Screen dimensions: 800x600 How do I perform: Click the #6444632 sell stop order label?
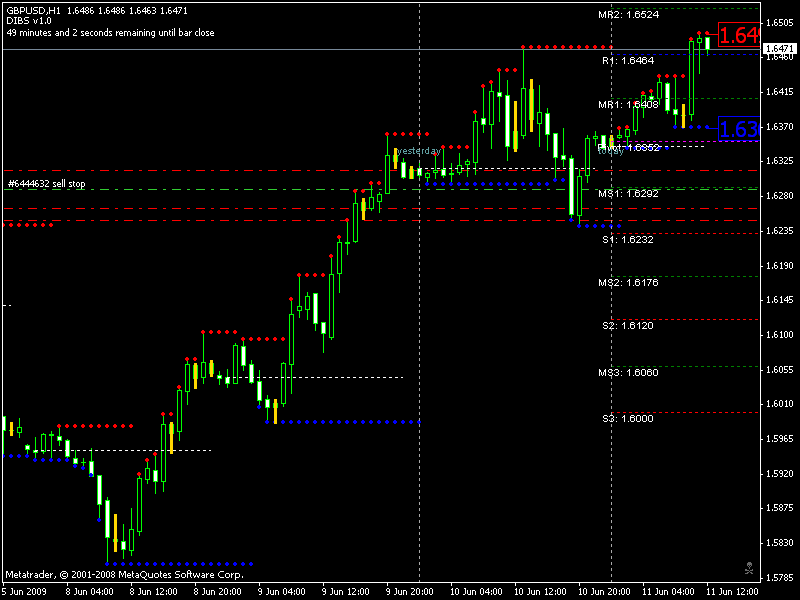click(48, 184)
